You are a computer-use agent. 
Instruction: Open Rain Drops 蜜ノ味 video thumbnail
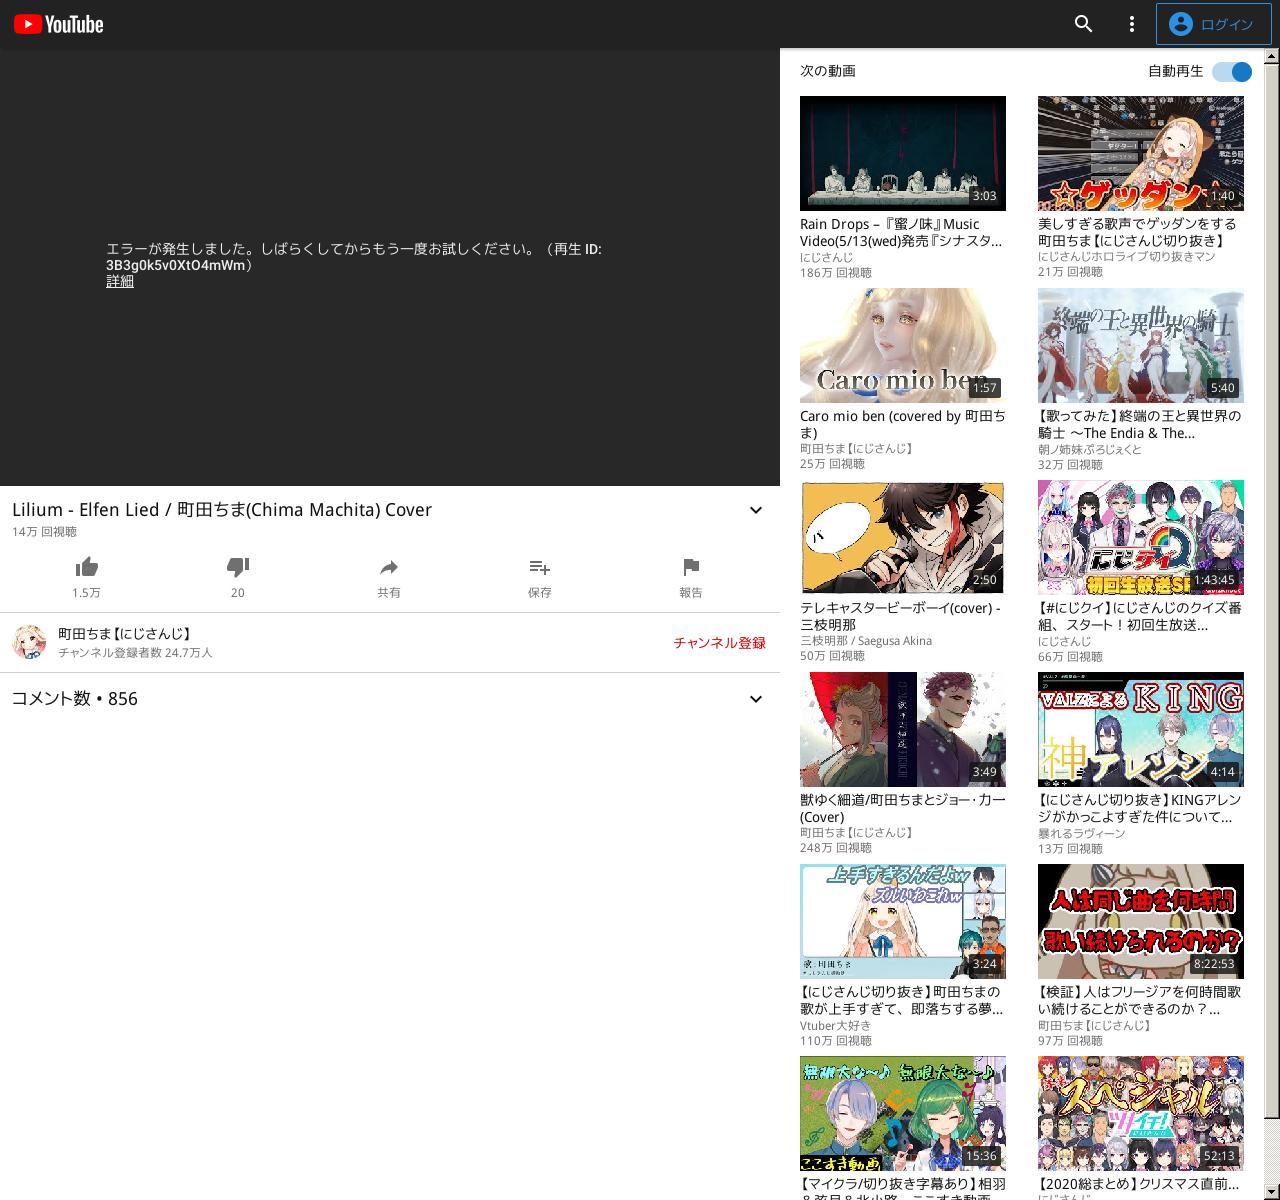point(903,153)
